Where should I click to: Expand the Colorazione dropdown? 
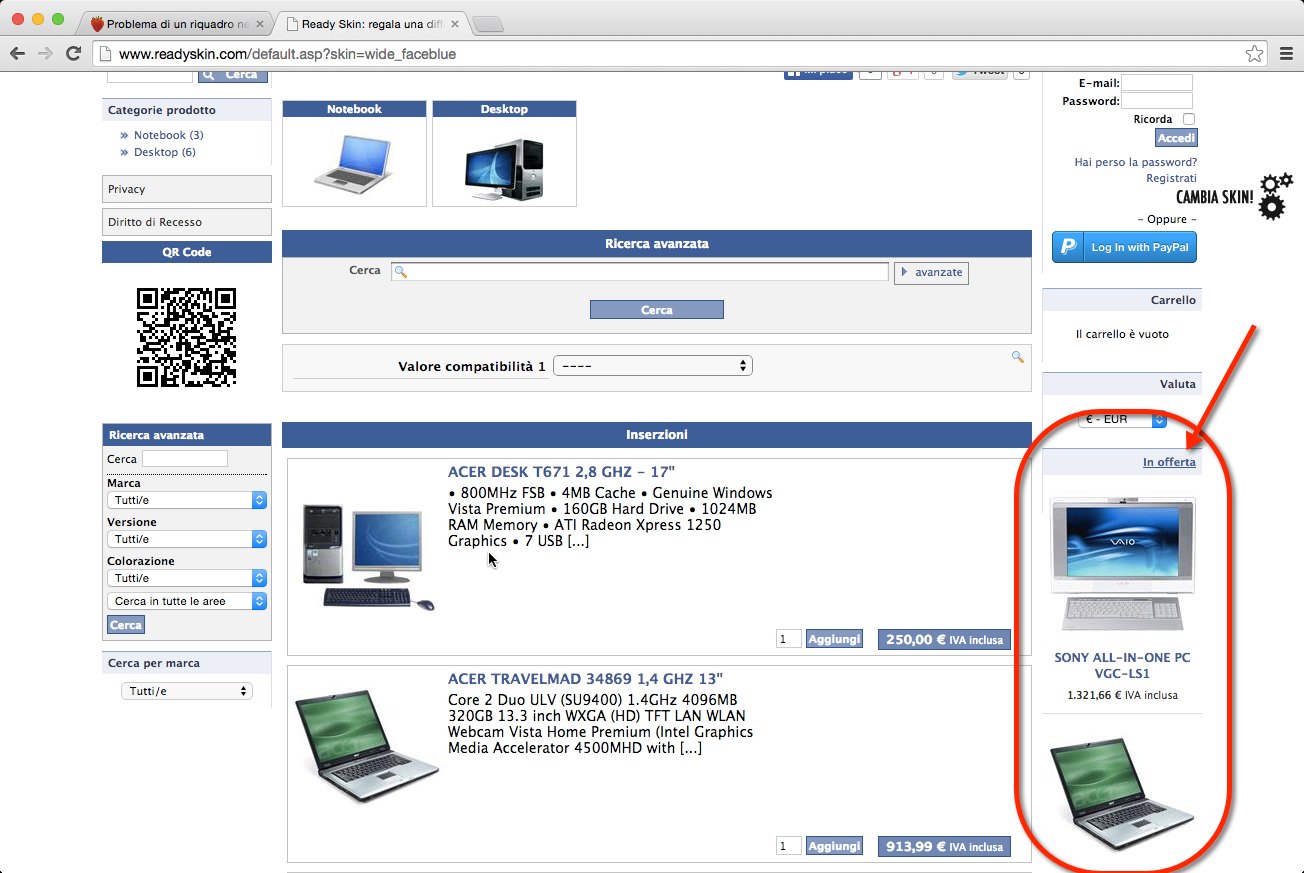point(187,578)
